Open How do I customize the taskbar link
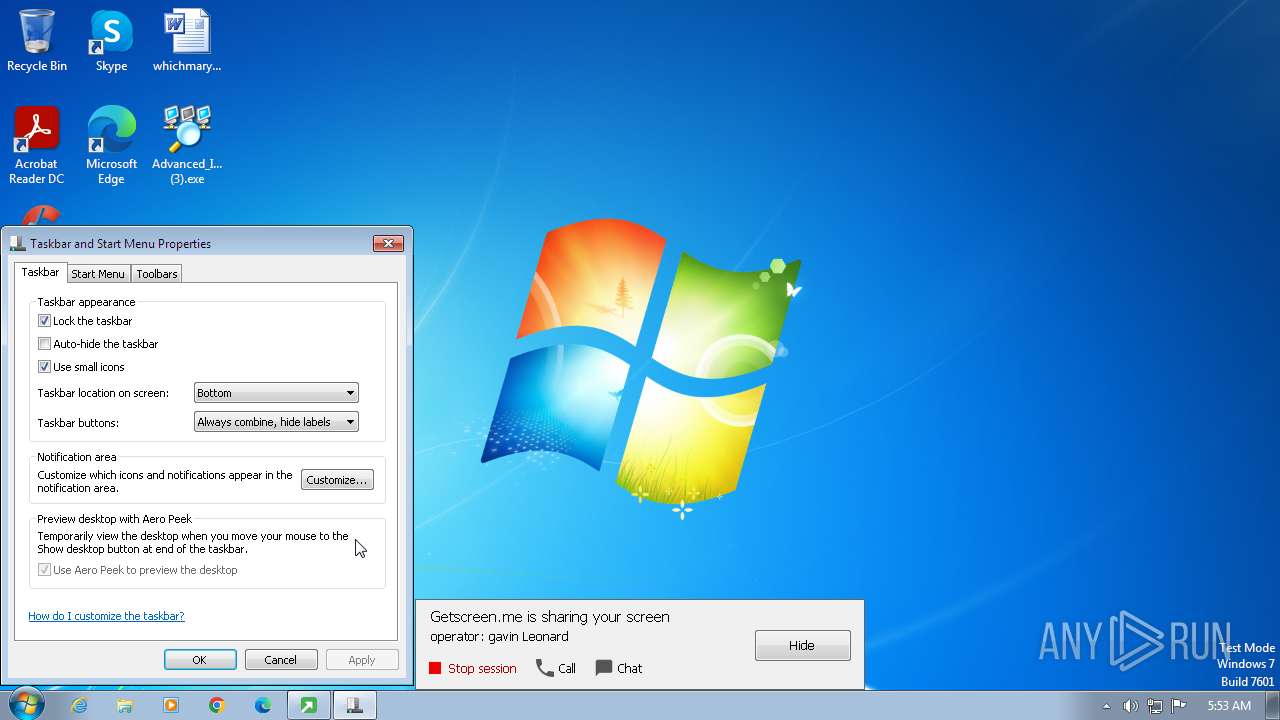The height and width of the screenshot is (720, 1280). coord(106,616)
